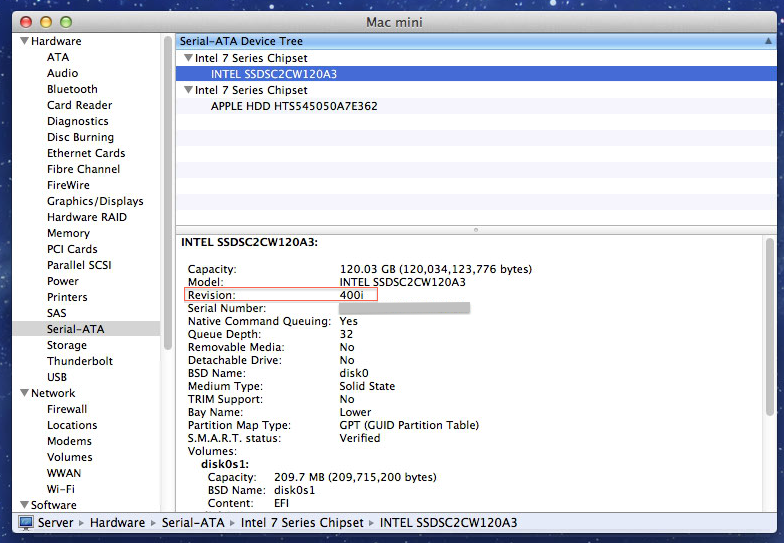Open FireWire section
Viewport: 784px width, 543px height.
(x=68, y=185)
